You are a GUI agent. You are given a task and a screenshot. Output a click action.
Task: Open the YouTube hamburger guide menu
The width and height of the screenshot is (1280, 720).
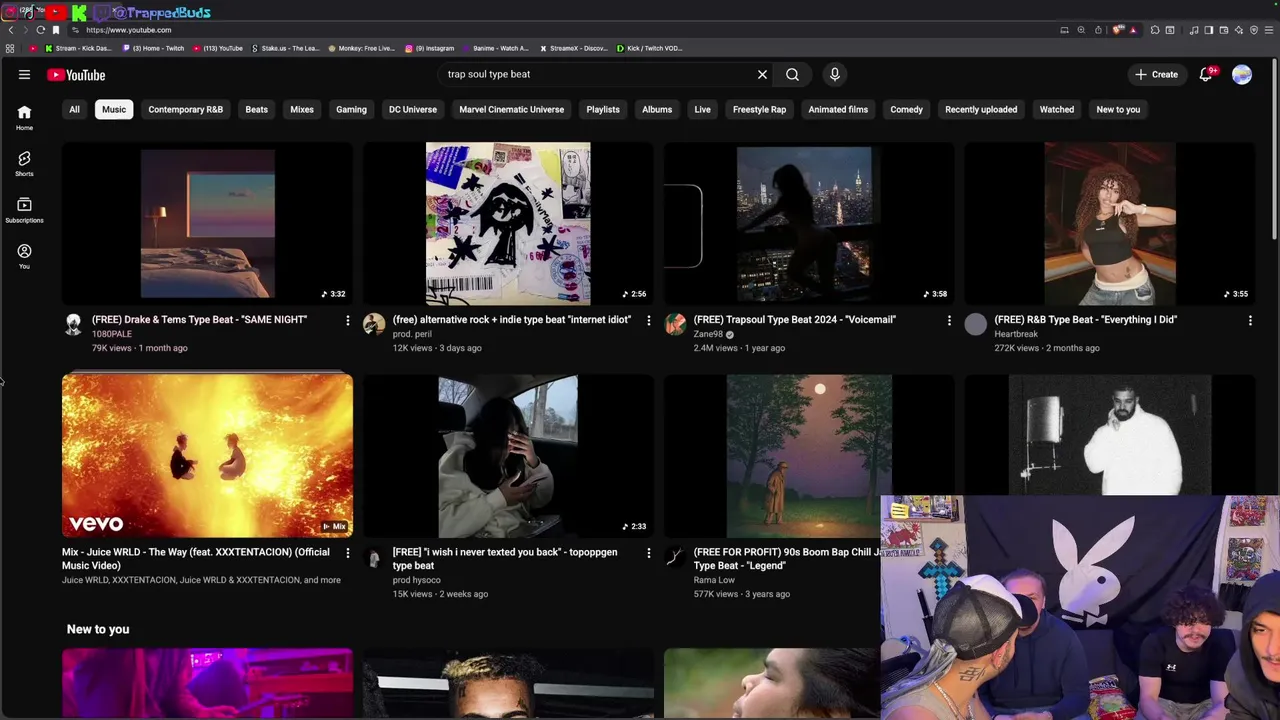pos(24,74)
